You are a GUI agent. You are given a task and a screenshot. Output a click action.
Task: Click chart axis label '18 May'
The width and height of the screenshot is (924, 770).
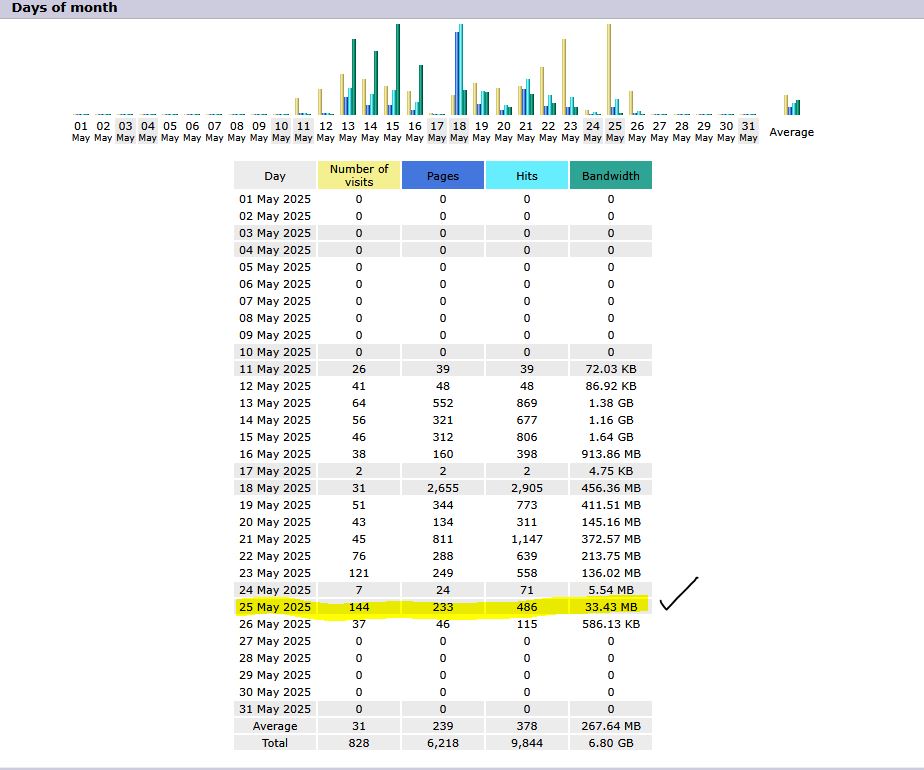click(x=459, y=131)
